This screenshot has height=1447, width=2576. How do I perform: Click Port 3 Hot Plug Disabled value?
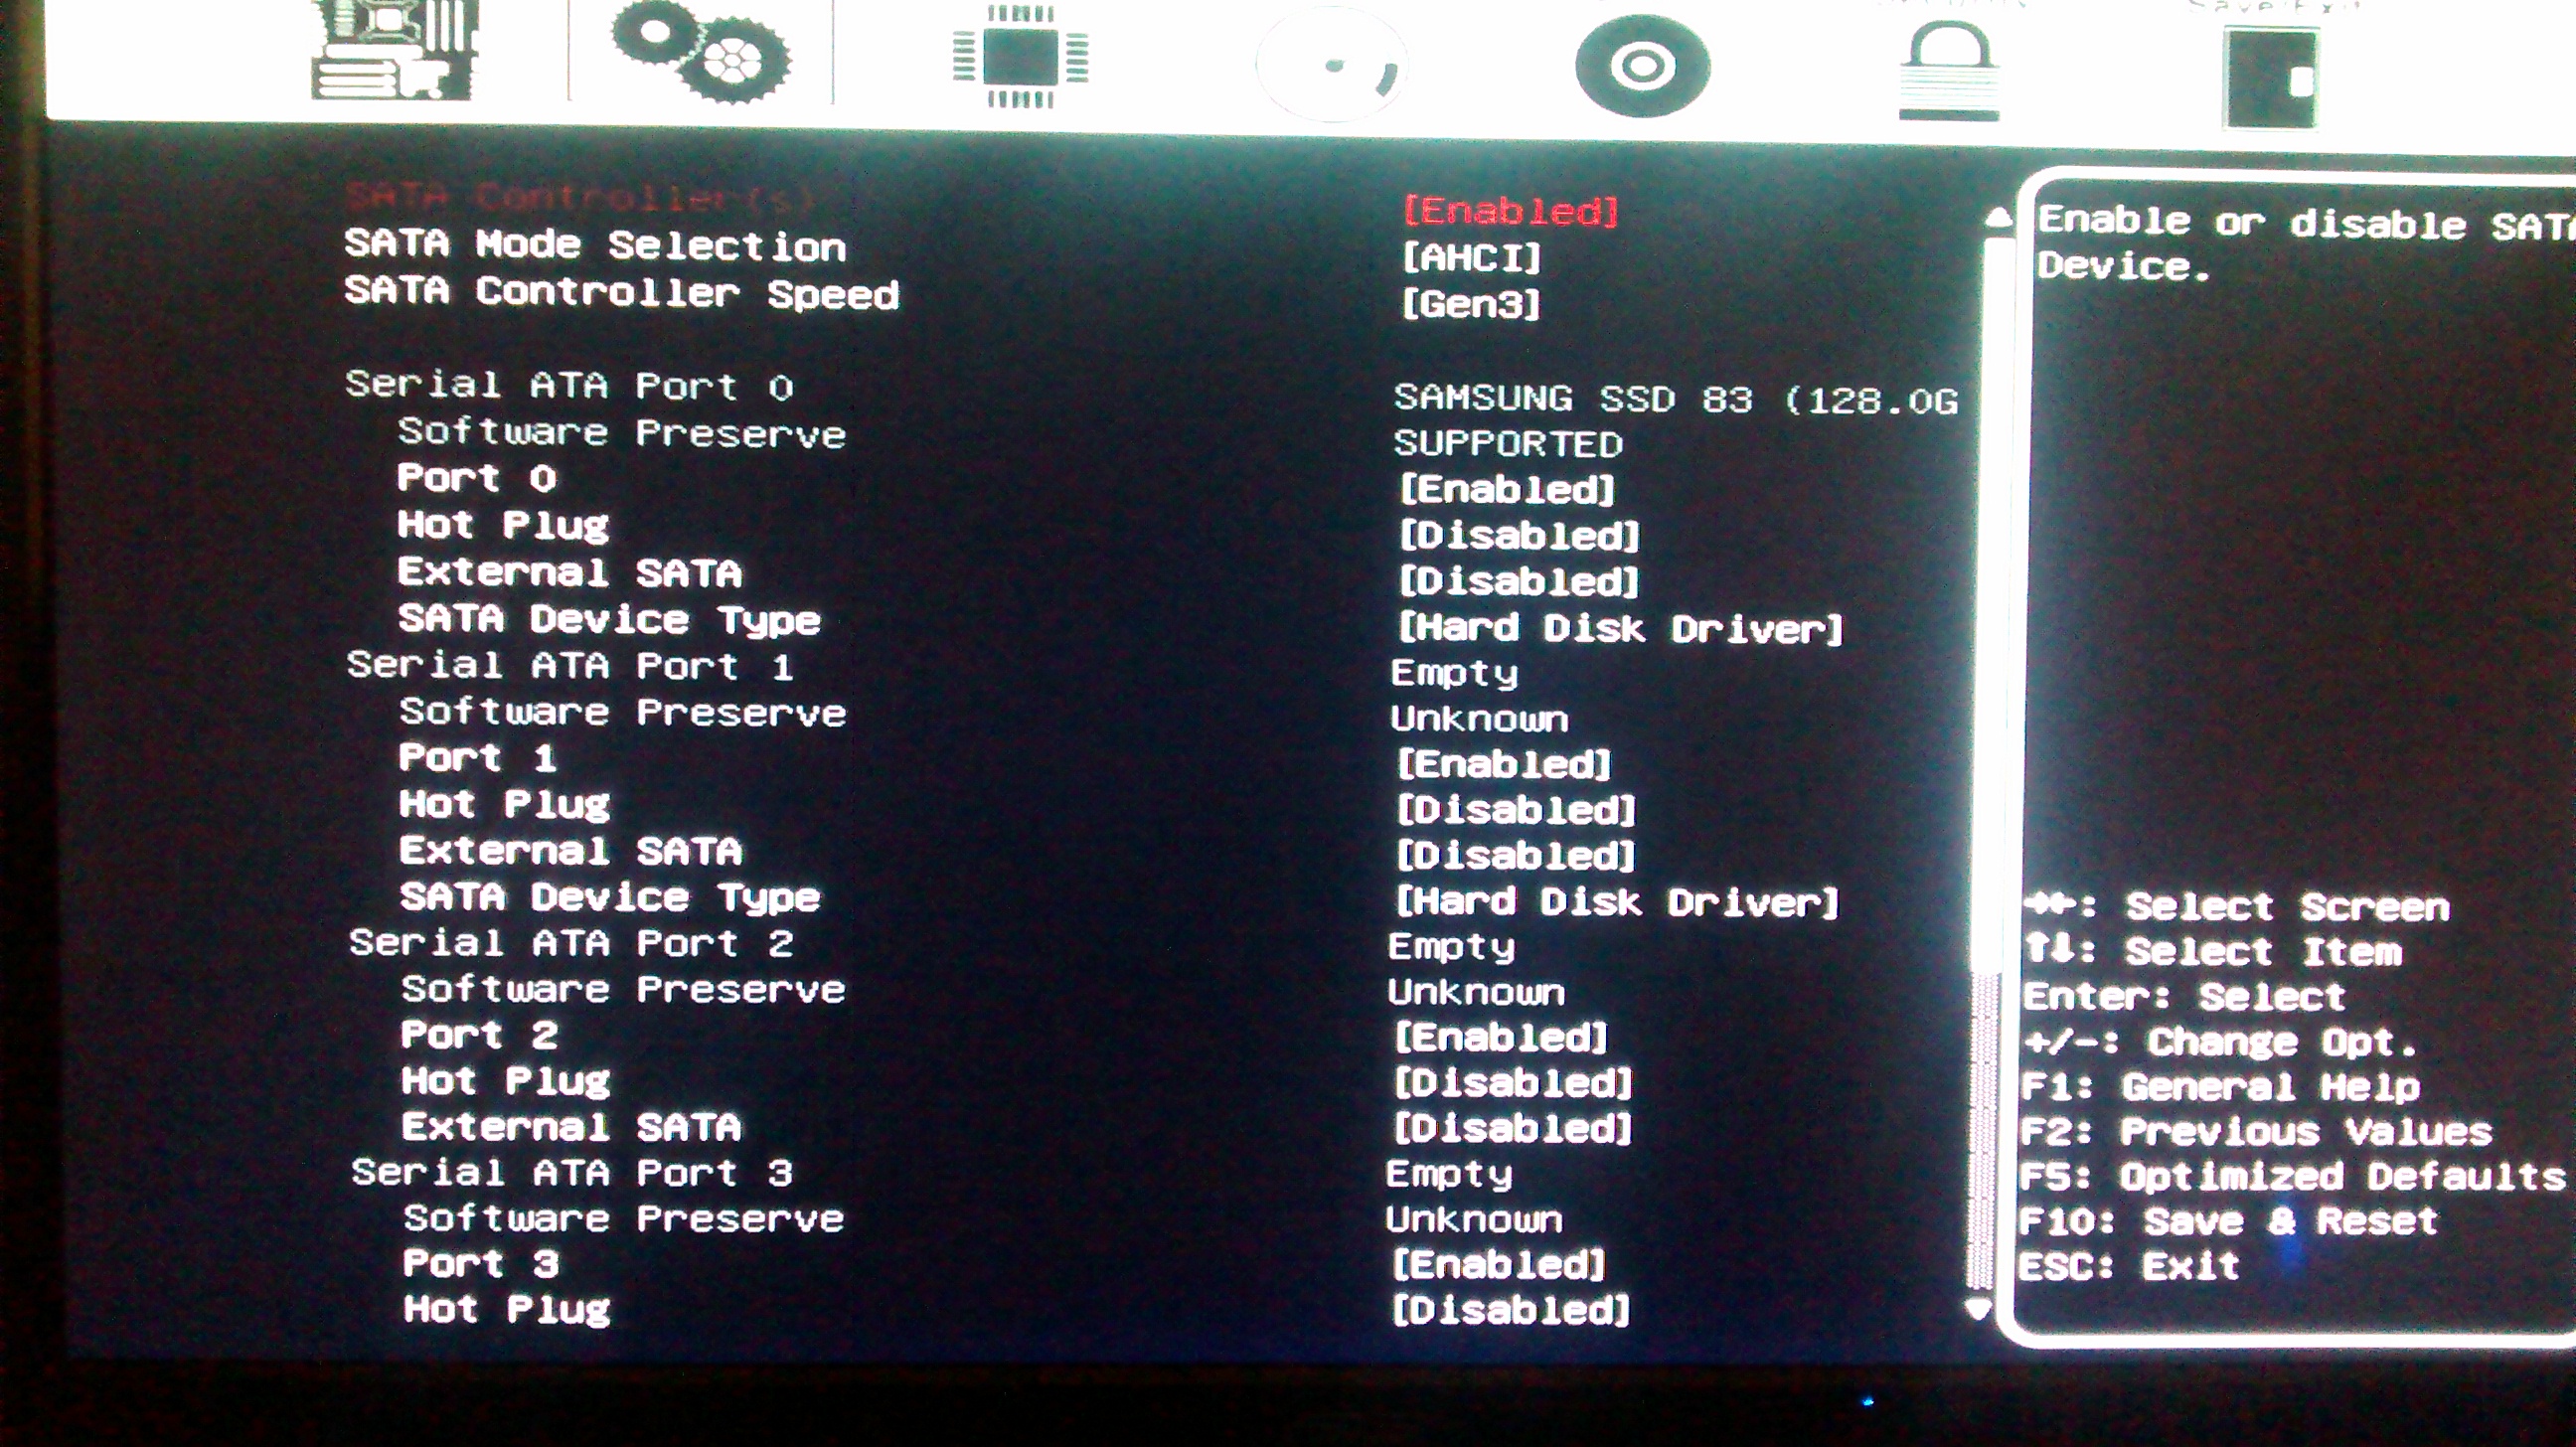coord(1510,1310)
